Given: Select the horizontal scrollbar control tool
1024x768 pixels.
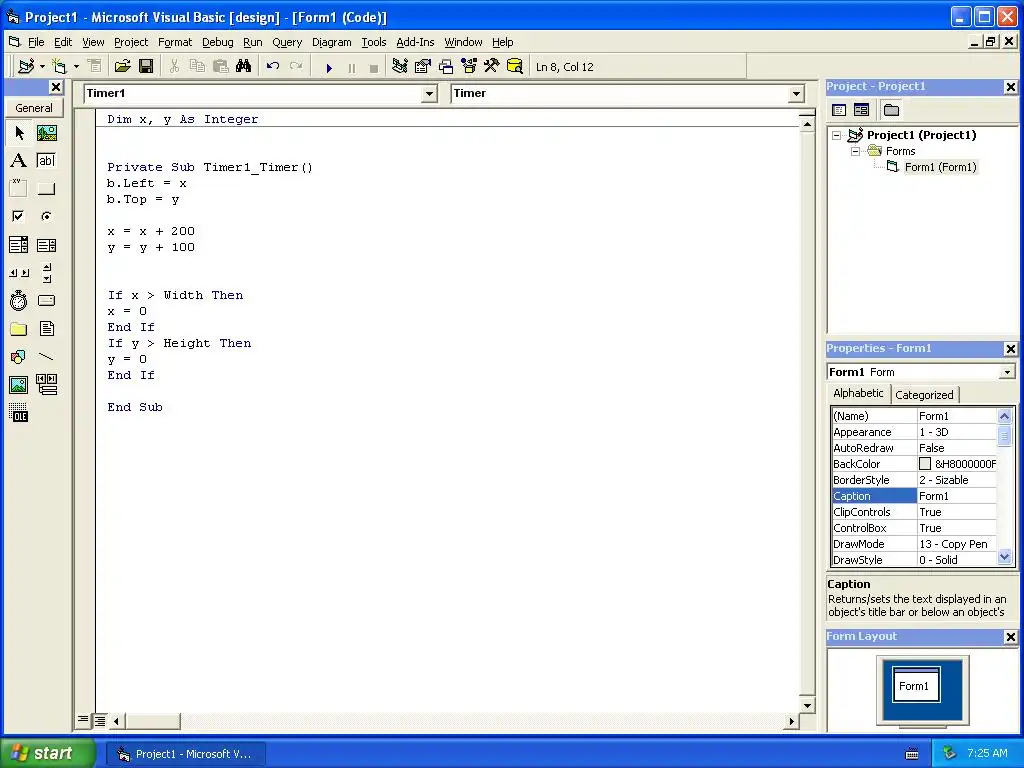Looking at the screenshot, I should (x=19, y=273).
